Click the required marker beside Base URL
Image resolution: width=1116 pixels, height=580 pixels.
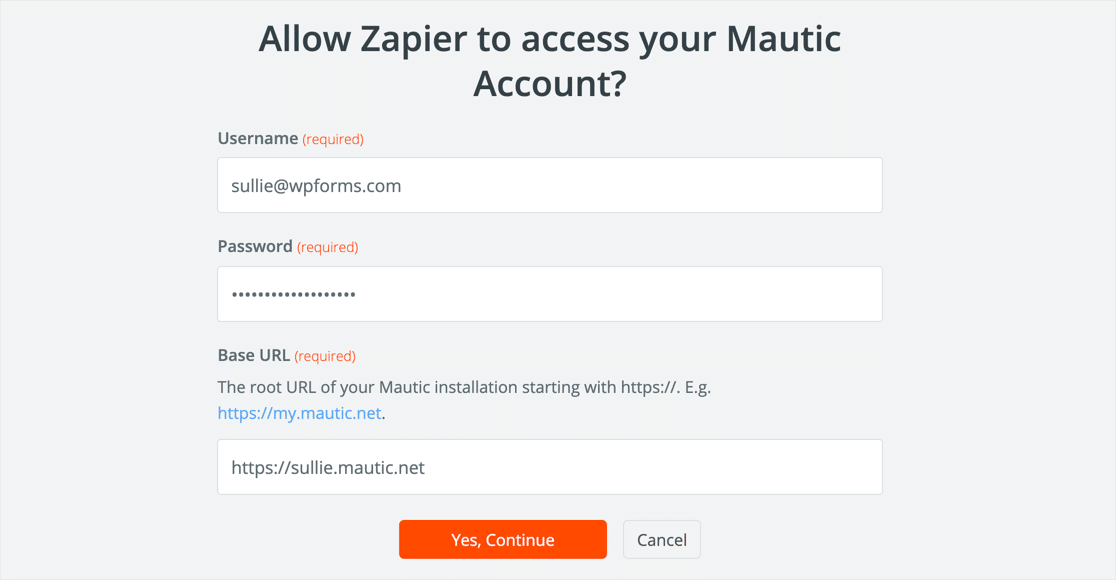tap(325, 357)
